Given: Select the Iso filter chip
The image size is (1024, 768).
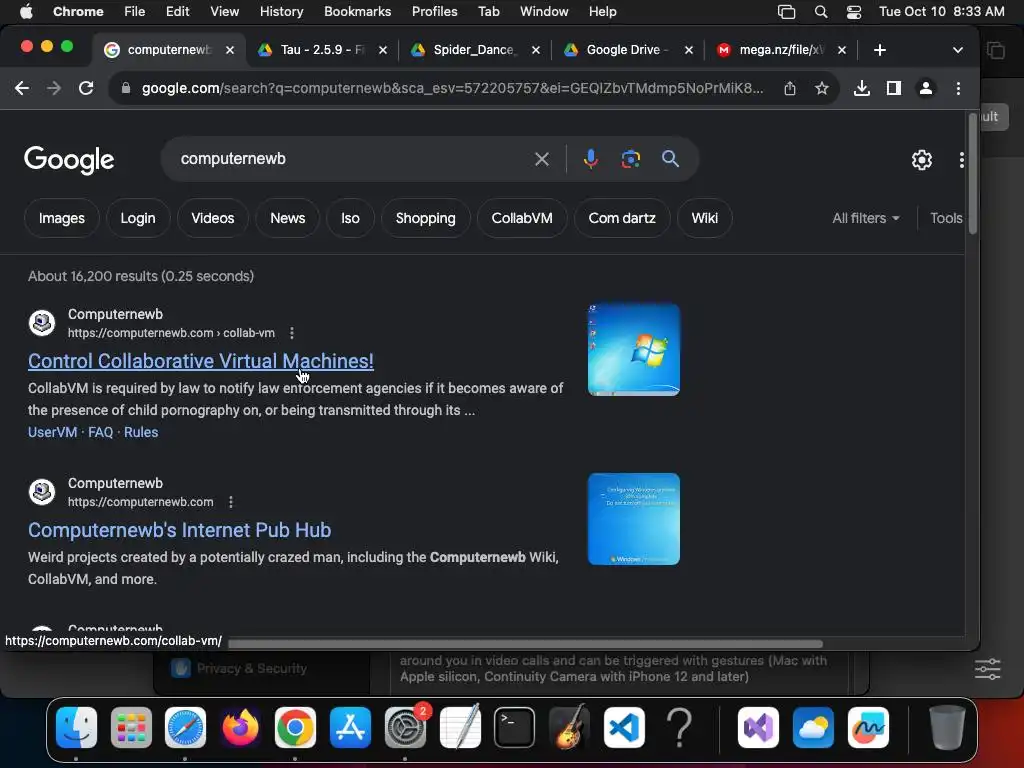Looking at the screenshot, I should click(x=350, y=218).
